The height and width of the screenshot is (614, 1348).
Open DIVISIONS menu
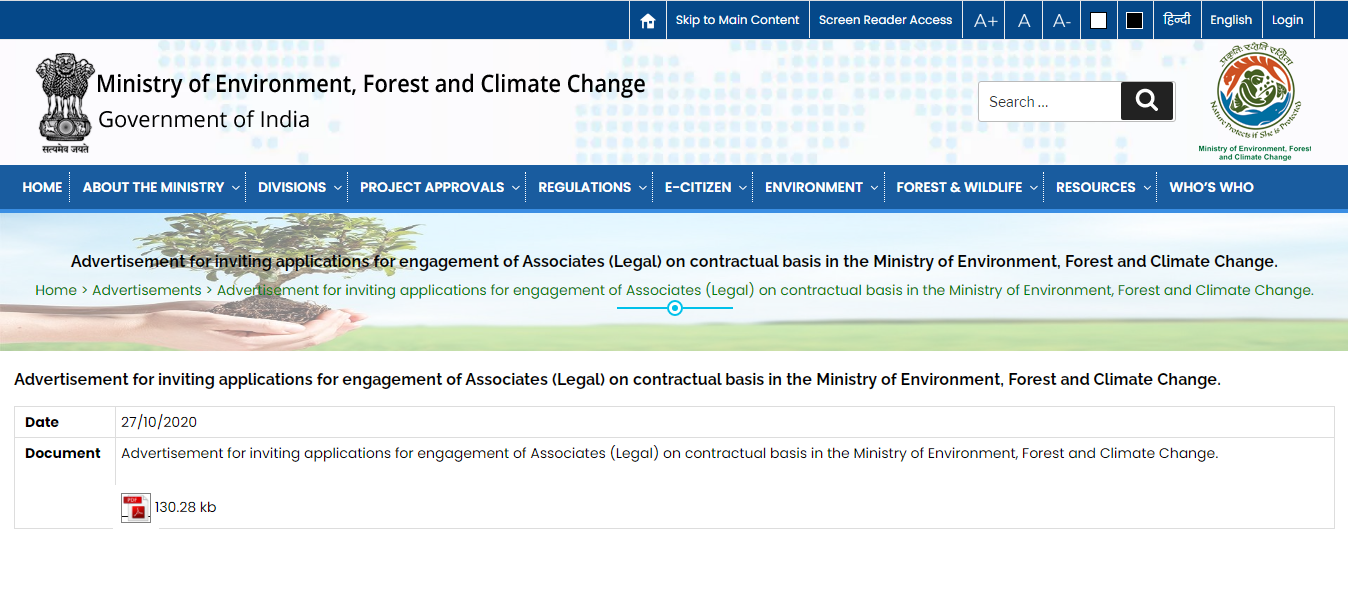(x=292, y=187)
